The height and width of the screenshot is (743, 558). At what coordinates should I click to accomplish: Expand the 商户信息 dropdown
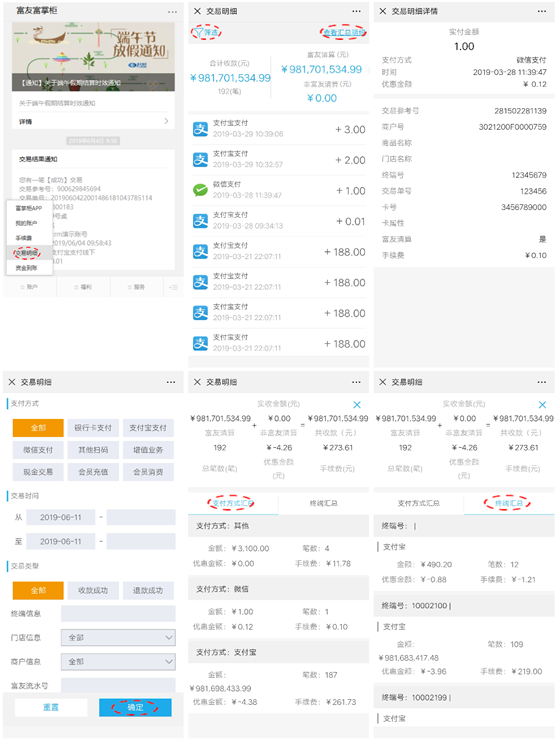[x=118, y=661]
